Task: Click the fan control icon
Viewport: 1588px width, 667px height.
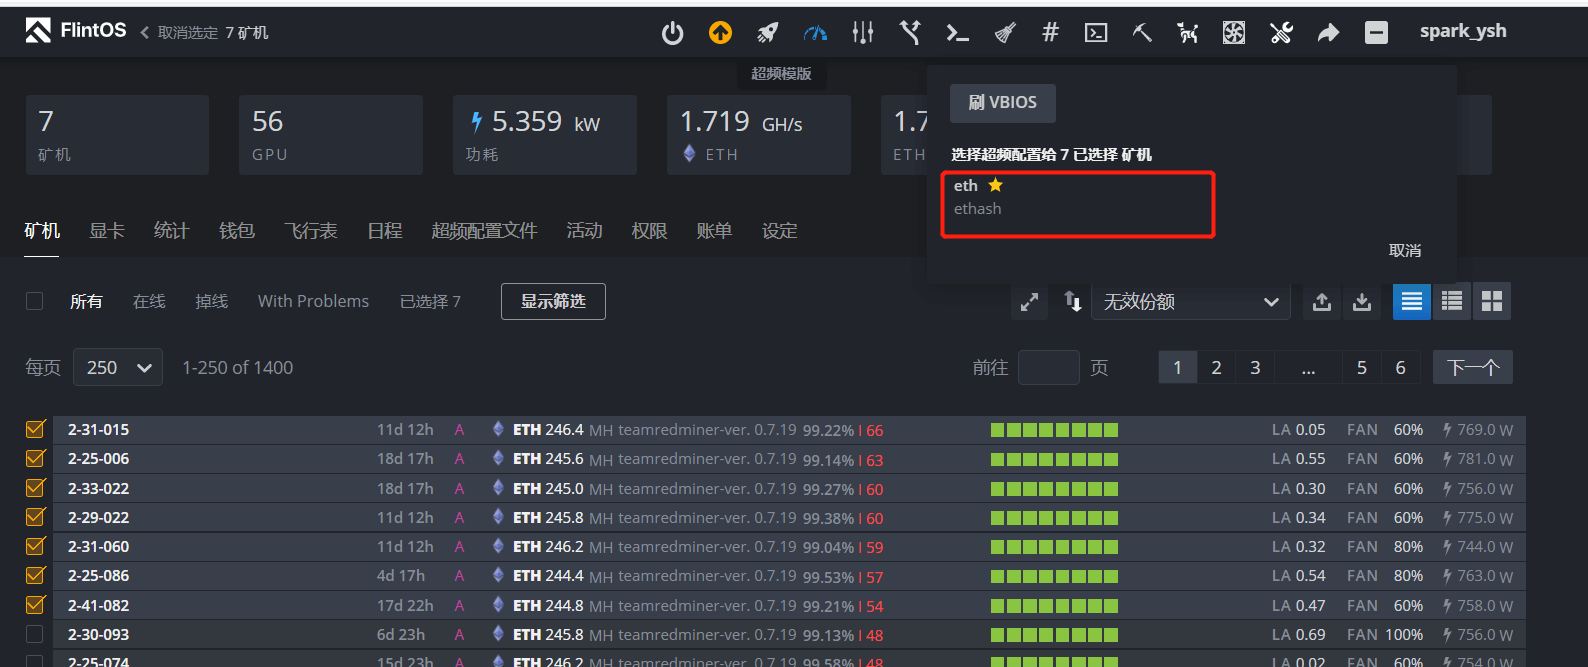Action: tap(1234, 33)
